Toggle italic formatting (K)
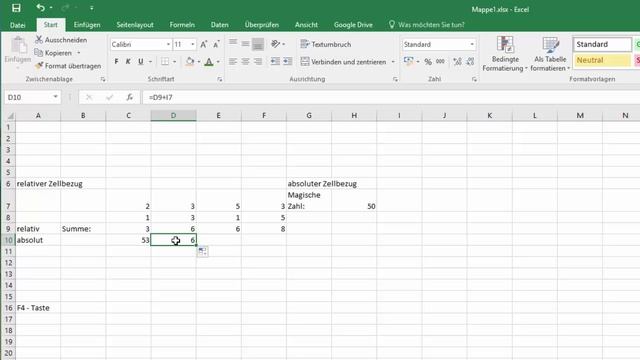This screenshot has height=360, width=640. coord(128,62)
